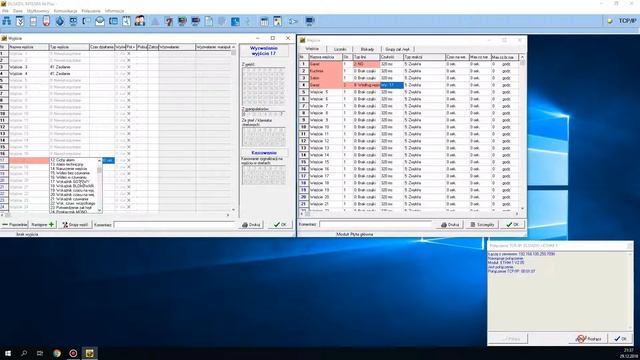The image size is (640, 360).
Task: Launch Chrome from the taskbar
Action: (57, 353)
